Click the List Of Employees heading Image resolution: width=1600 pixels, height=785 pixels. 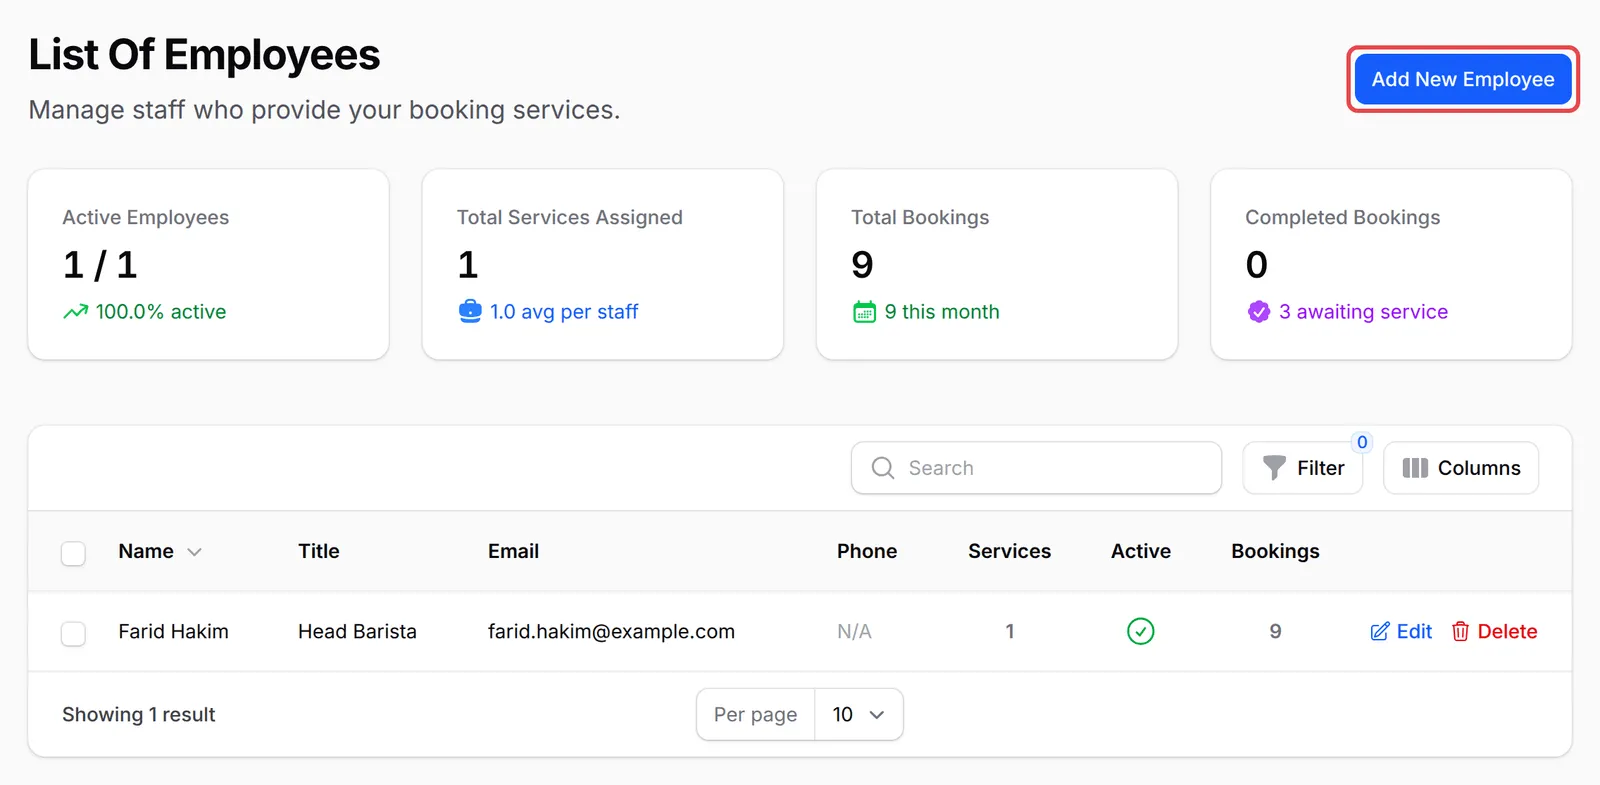(x=204, y=54)
